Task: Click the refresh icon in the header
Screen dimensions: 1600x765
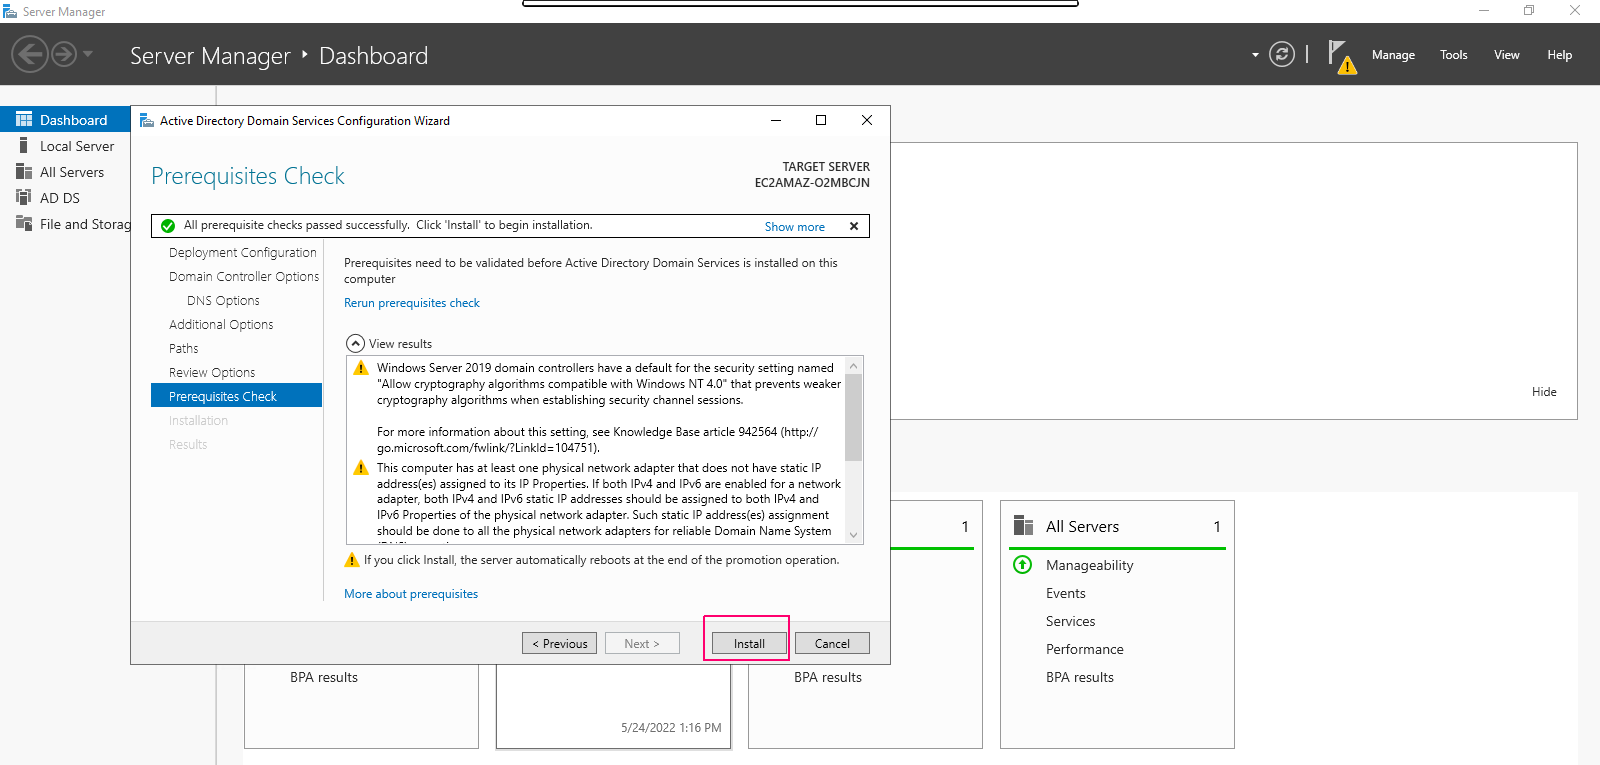Action: pyautogui.click(x=1282, y=54)
